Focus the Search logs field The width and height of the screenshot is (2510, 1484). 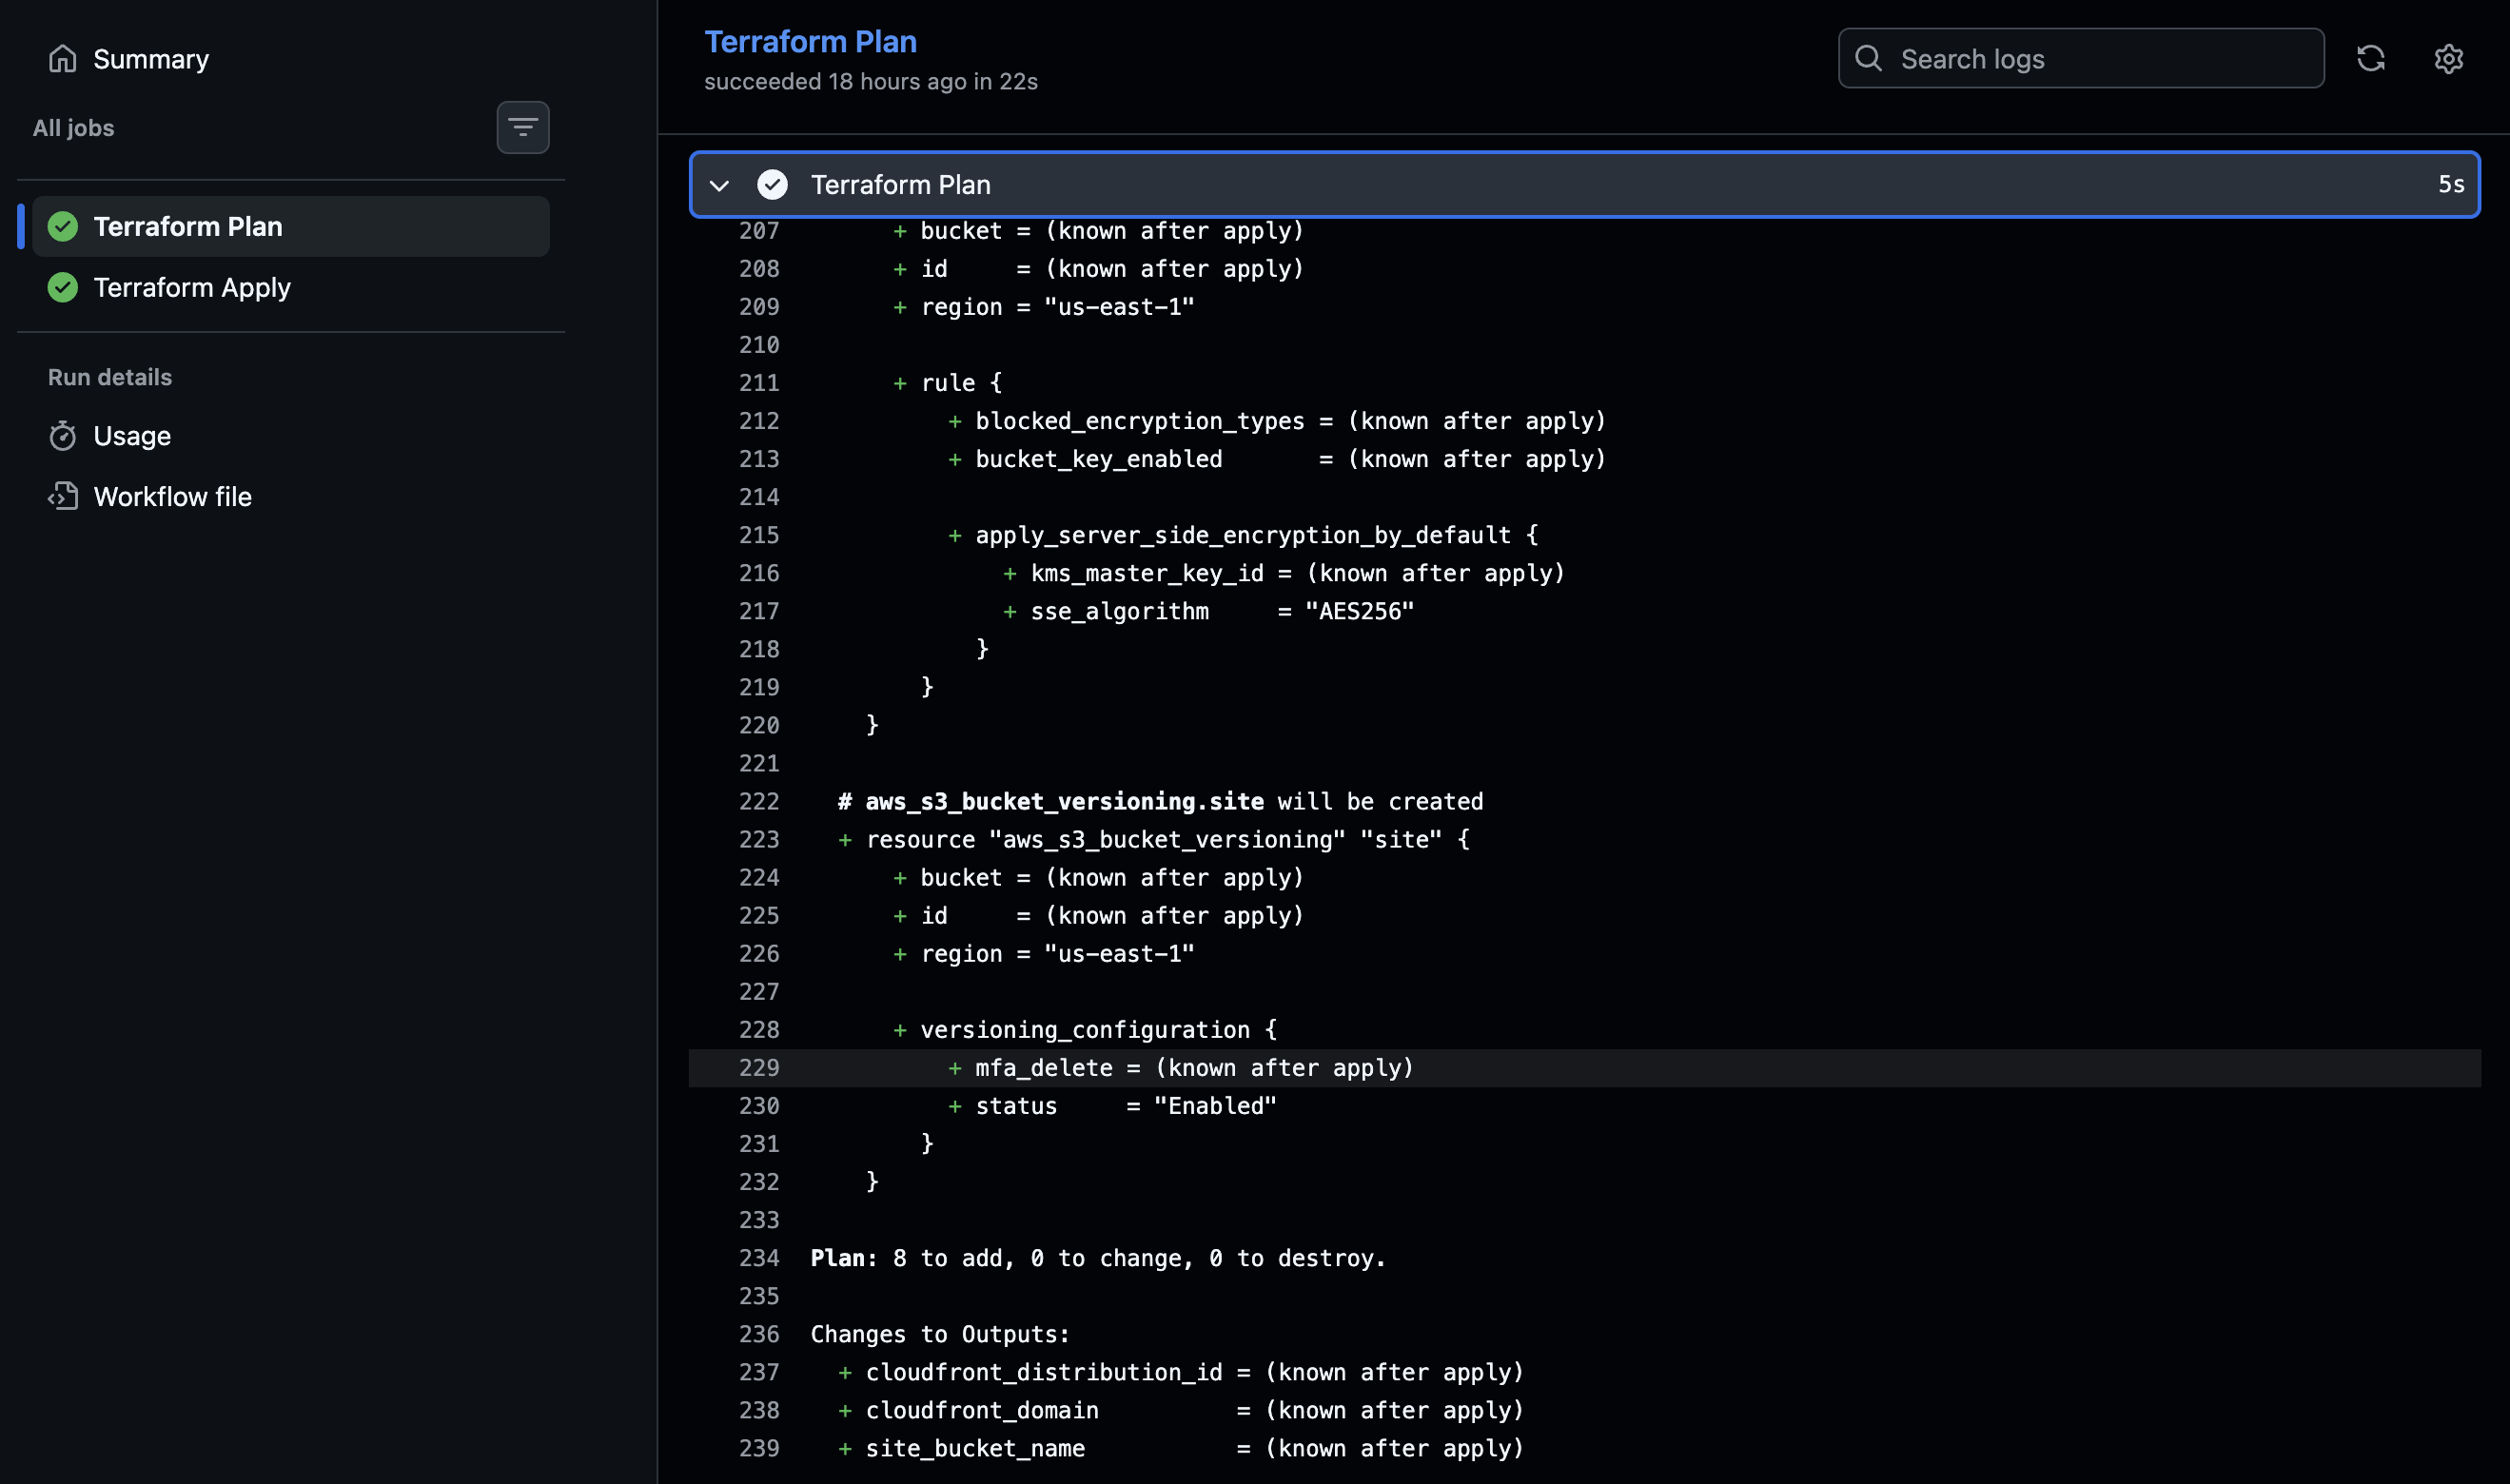click(2081, 58)
